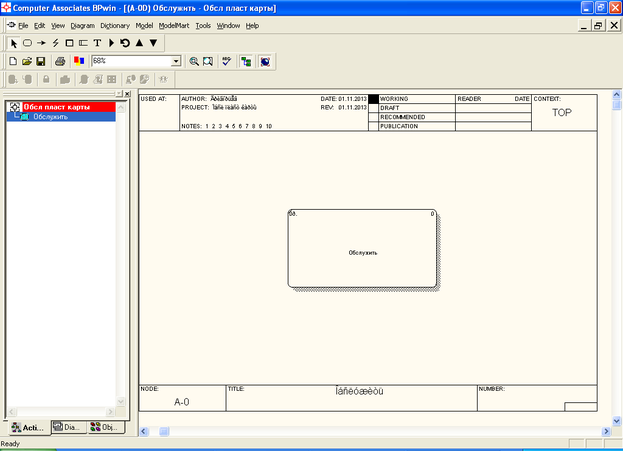Select the External Reference square tool
Image resolution: width=623 pixels, height=451 pixels.
click(69, 43)
